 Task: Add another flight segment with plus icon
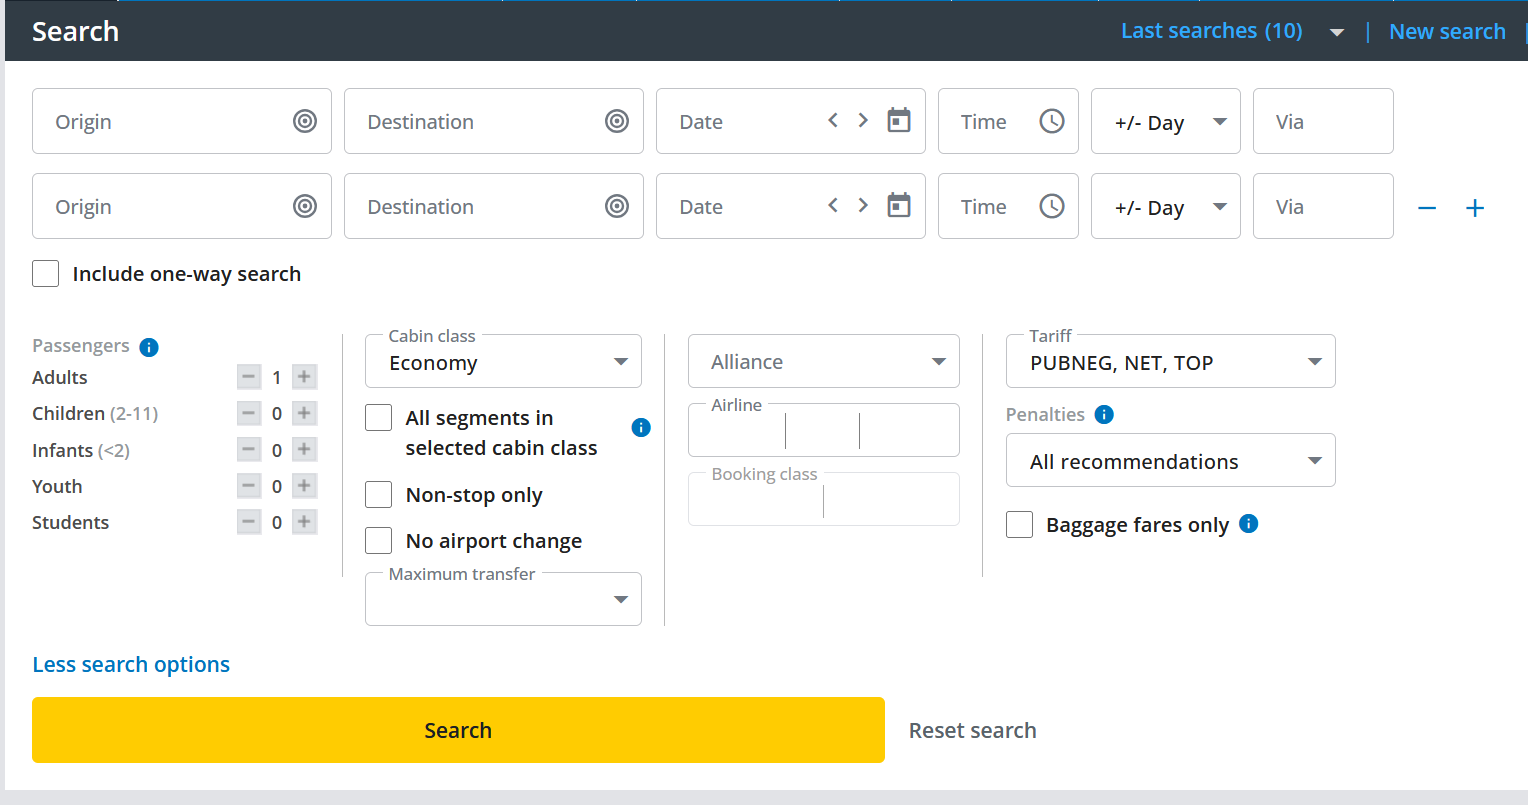tap(1474, 208)
